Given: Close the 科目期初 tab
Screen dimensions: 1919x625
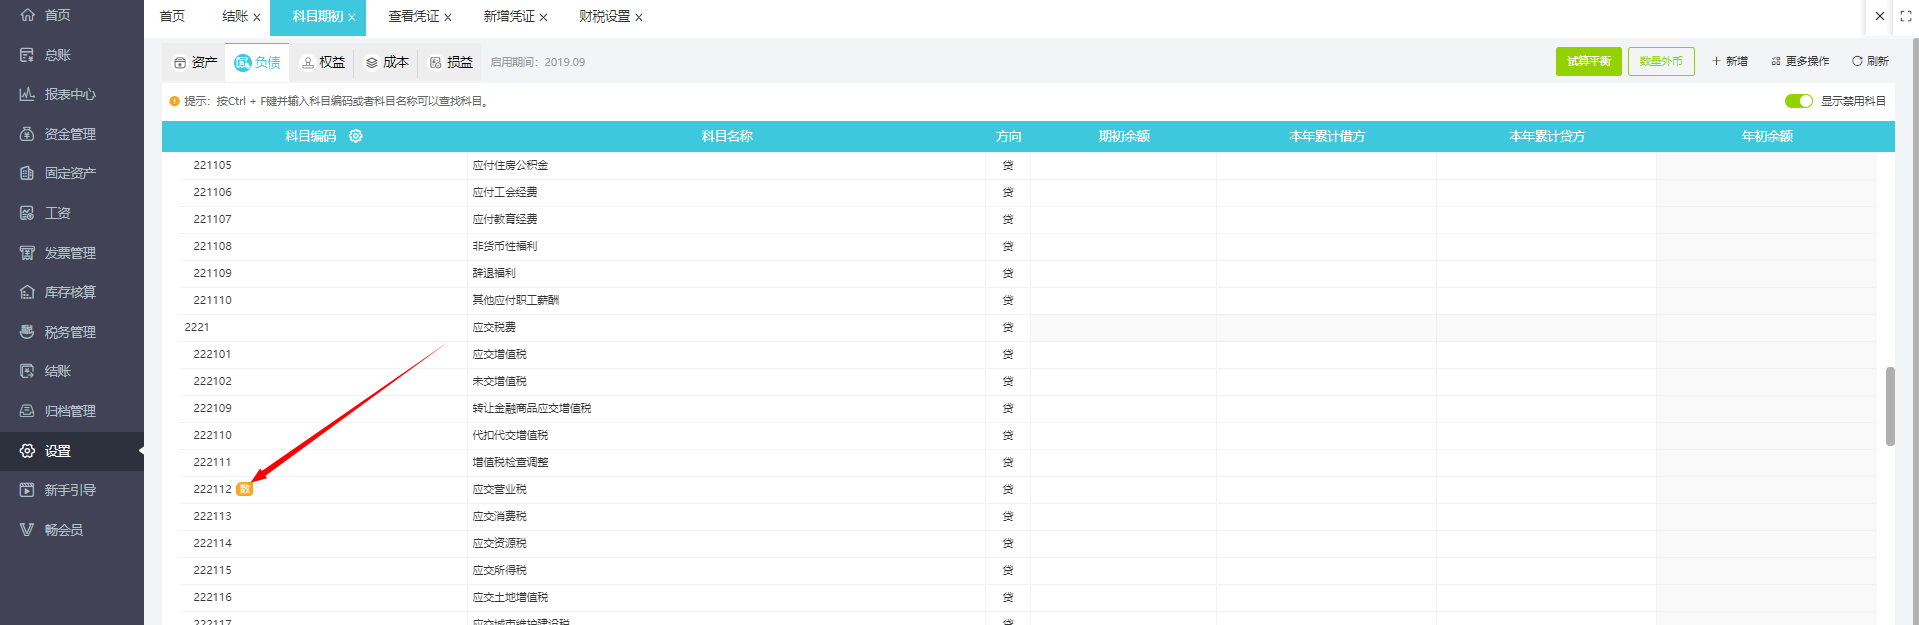Looking at the screenshot, I should pyautogui.click(x=352, y=18).
